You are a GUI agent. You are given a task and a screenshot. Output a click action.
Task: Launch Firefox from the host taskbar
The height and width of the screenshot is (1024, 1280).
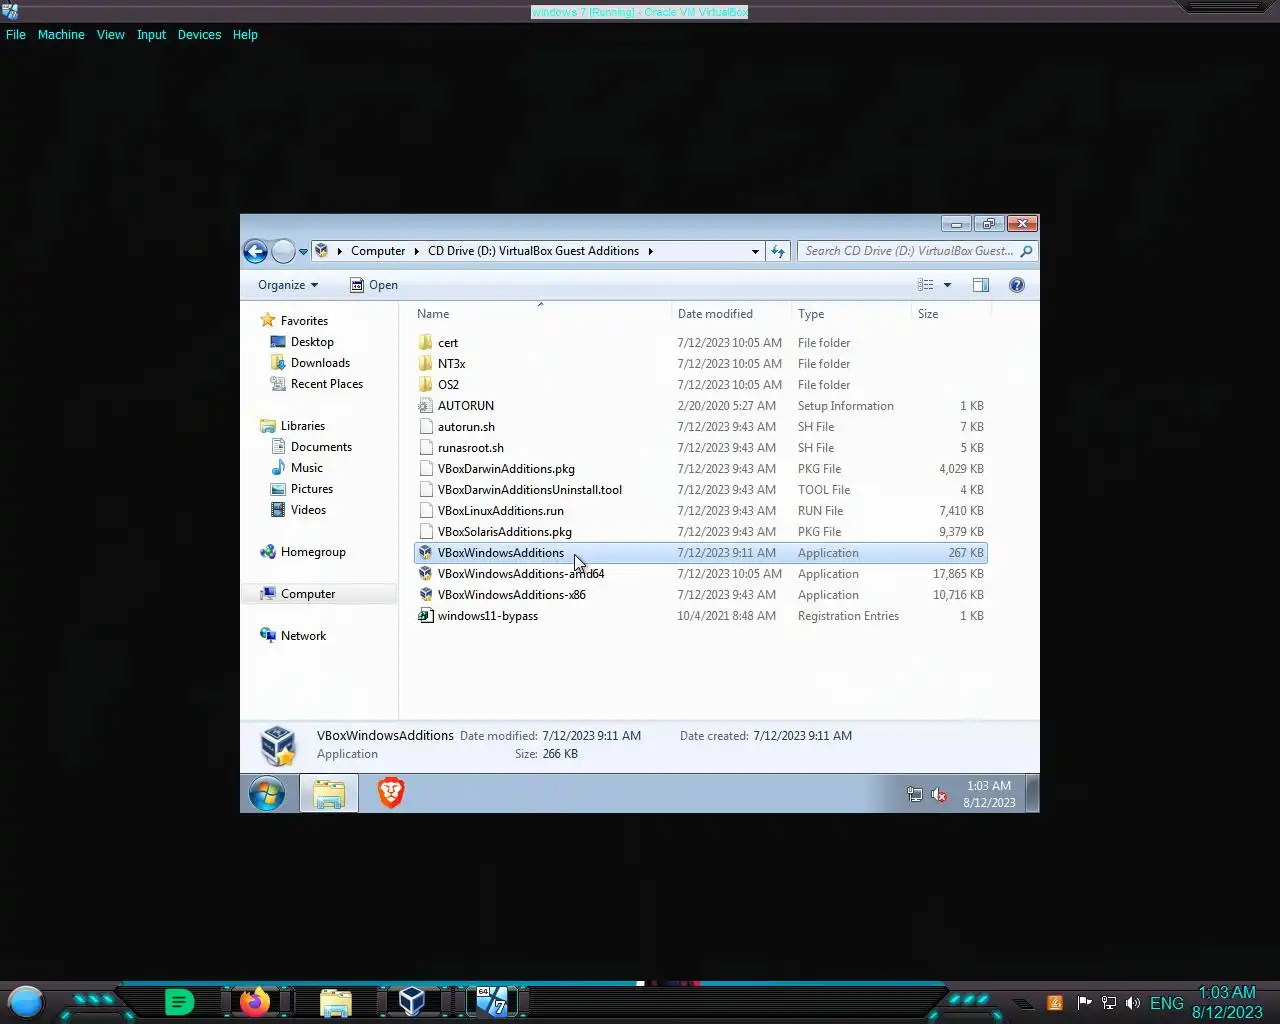click(255, 1002)
